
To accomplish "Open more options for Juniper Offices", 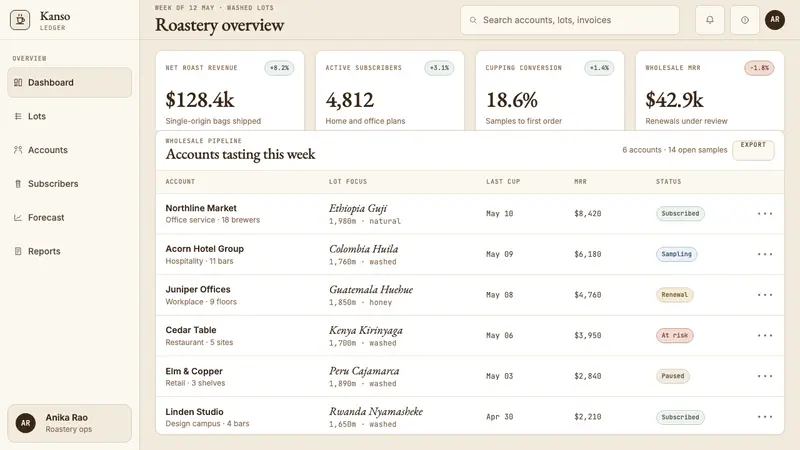I will pyautogui.click(x=765, y=295).
